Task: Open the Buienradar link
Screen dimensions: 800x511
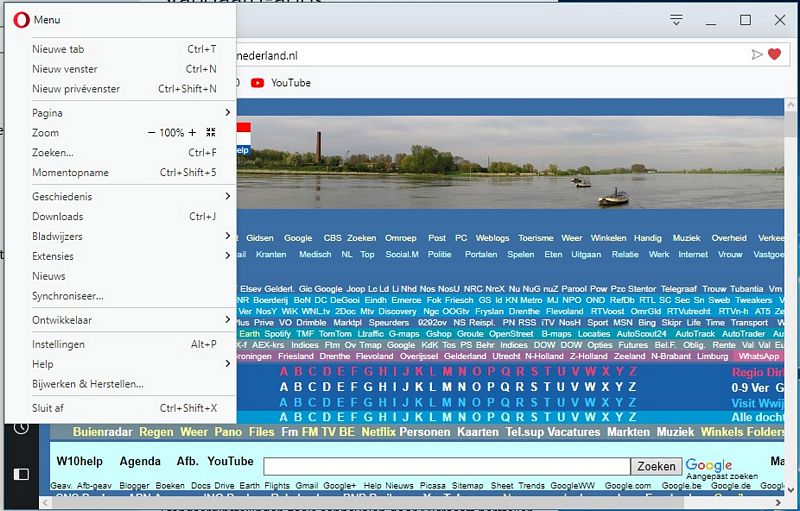Action: 103,432
